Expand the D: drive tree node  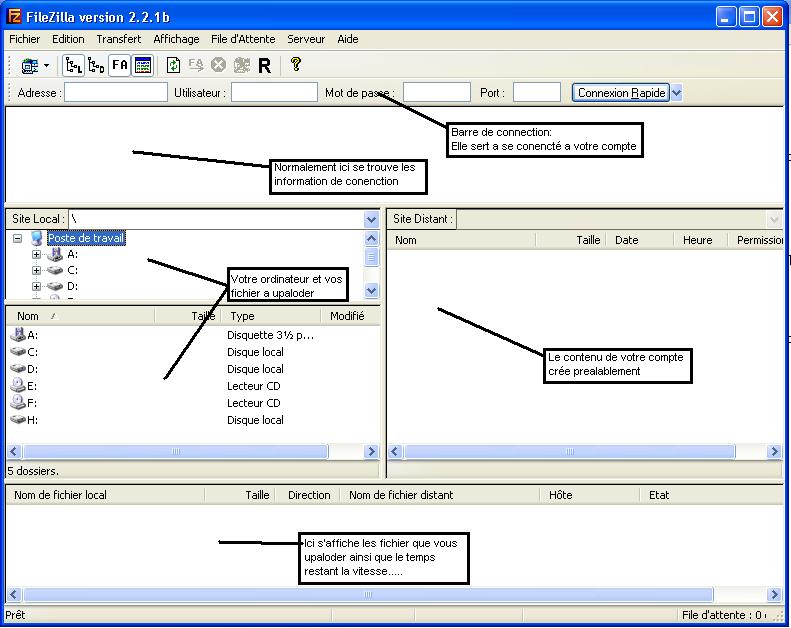(x=36, y=287)
